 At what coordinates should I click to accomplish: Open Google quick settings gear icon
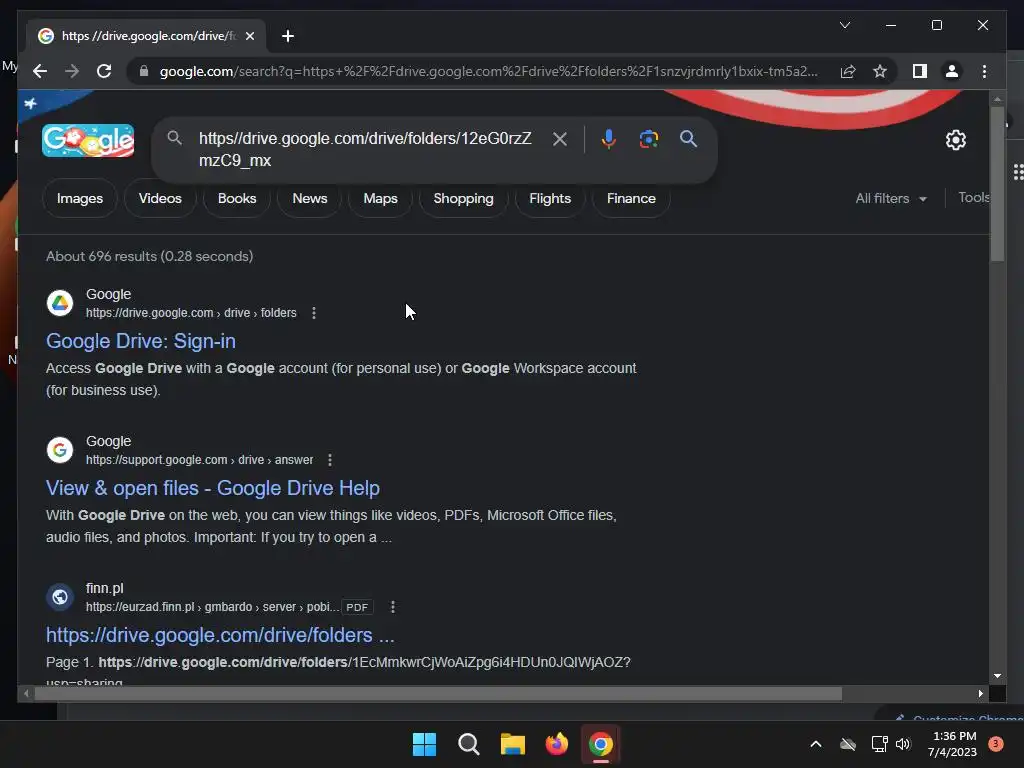pos(955,140)
